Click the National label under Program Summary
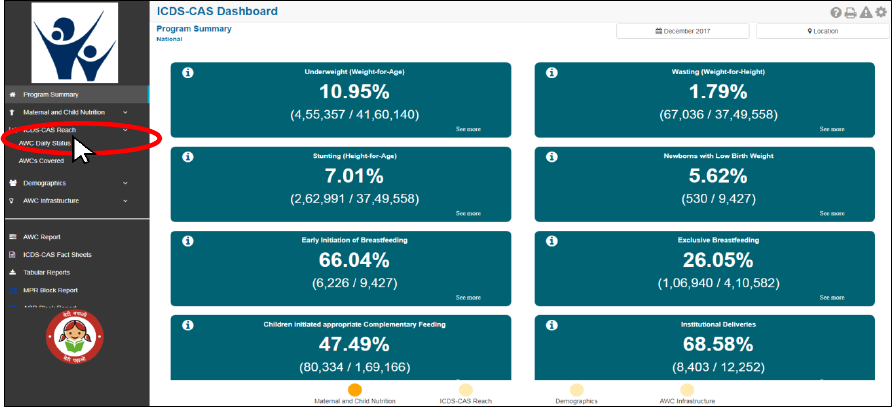892x407 pixels. pyautogui.click(x=169, y=39)
